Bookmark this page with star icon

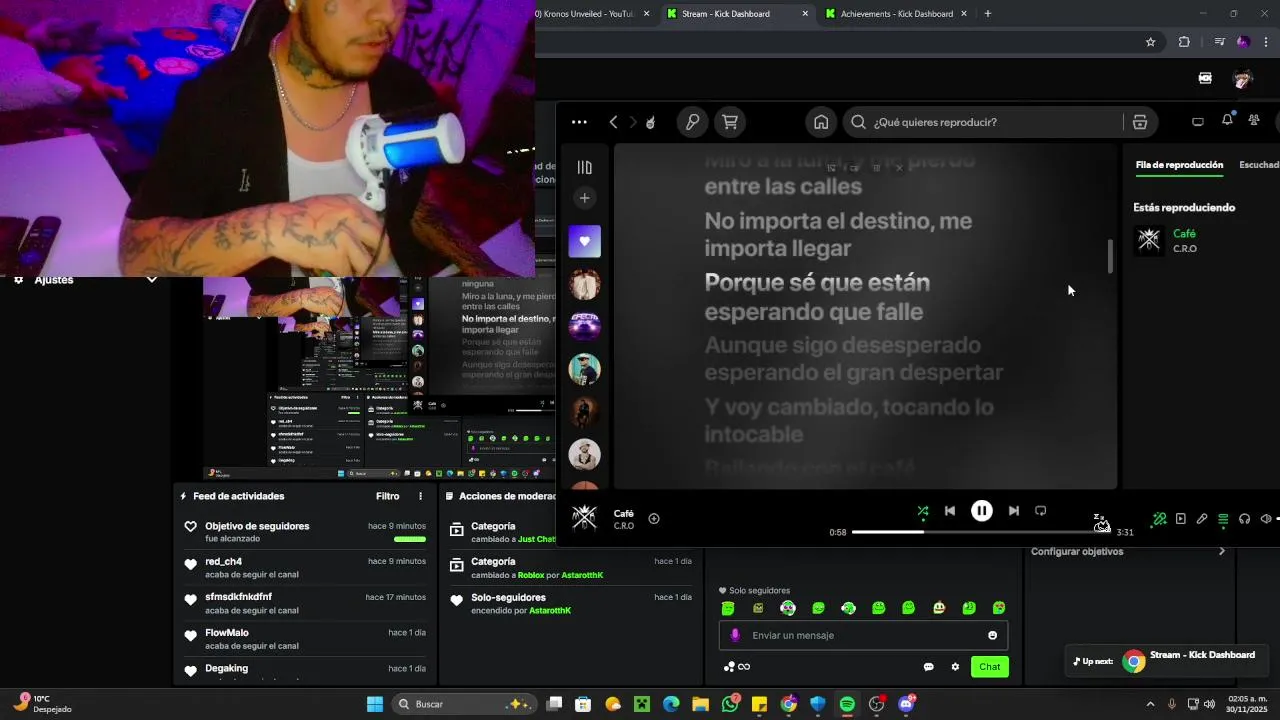tap(1150, 42)
